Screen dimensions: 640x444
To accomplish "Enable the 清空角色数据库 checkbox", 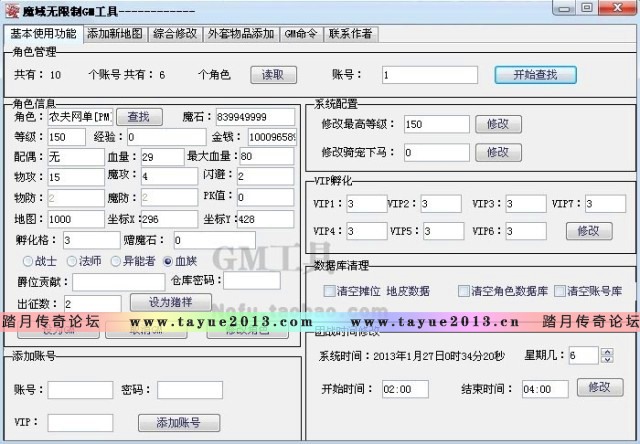I will pyautogui.click(x=464, y=291).
